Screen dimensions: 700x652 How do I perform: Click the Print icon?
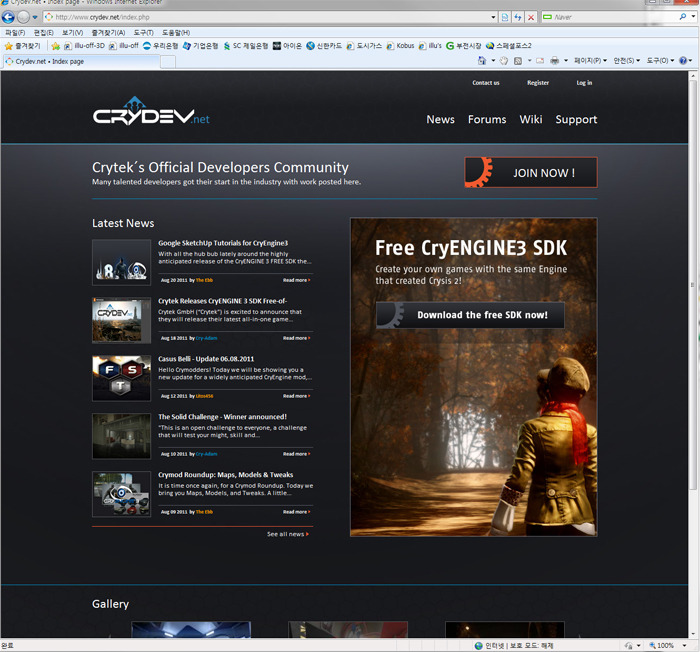(554, 61)
